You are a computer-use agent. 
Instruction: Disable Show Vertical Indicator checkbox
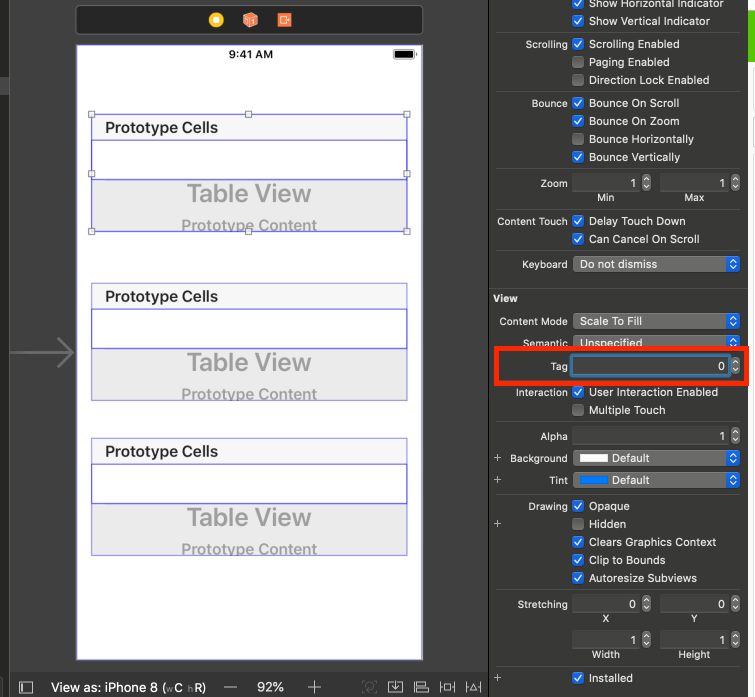tap(578, 21)
